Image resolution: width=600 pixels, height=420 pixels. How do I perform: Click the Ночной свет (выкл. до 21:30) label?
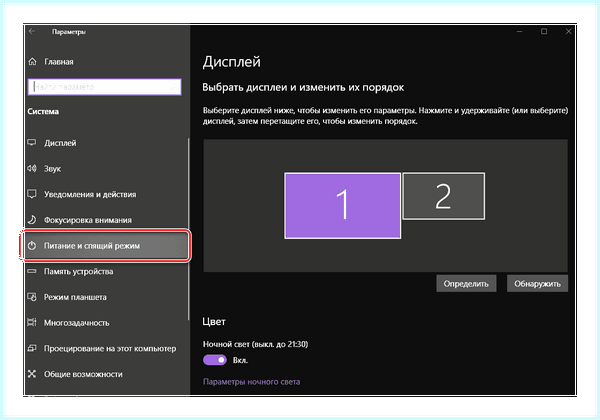255,344
